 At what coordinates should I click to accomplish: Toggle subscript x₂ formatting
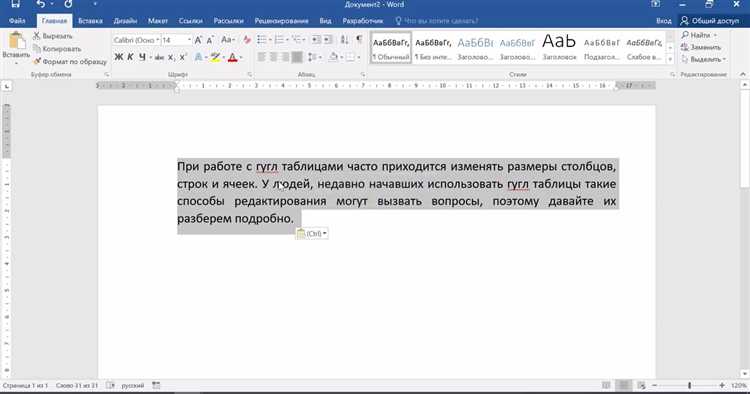tap(171, 57)
